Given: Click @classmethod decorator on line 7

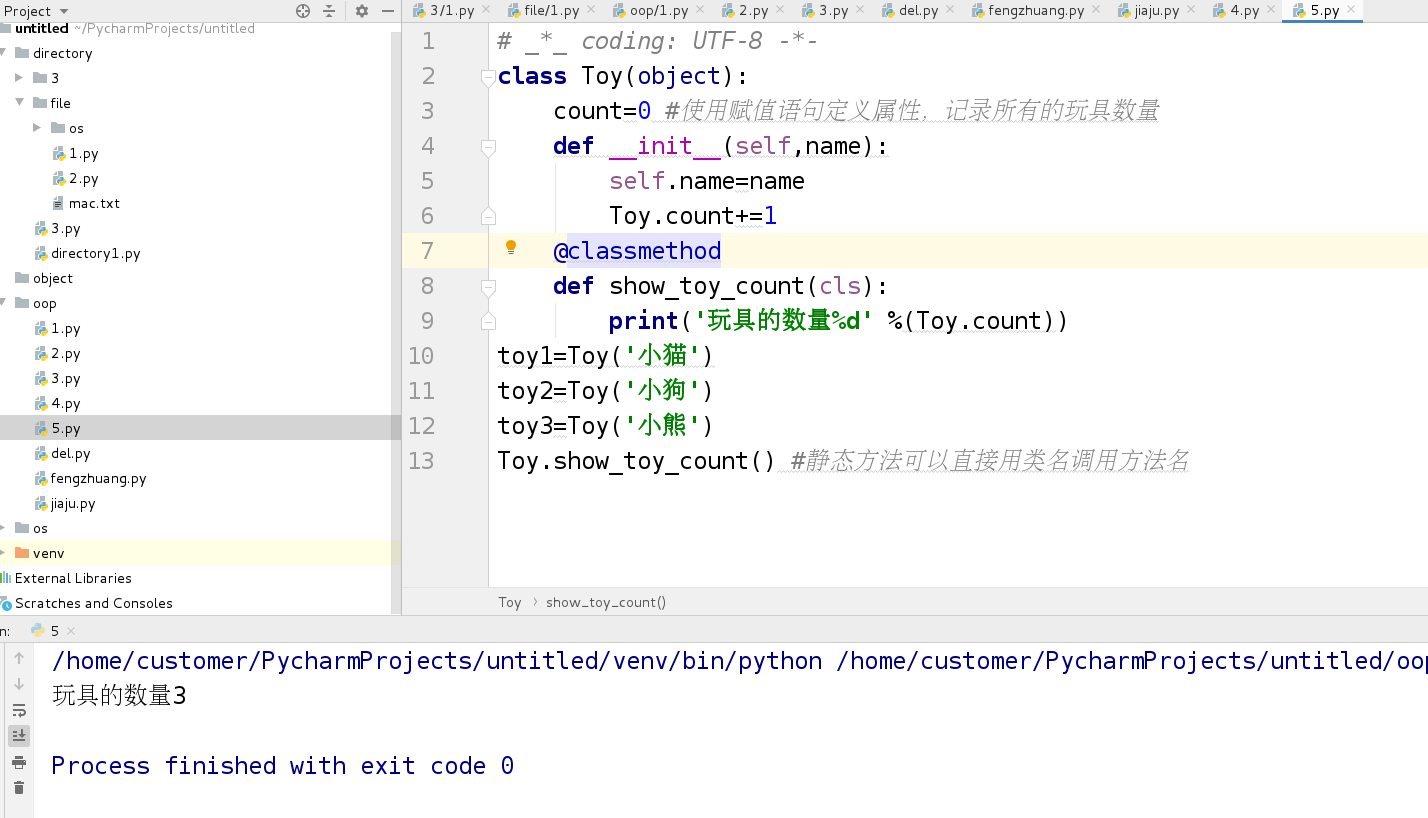Looking at the screenshot, I should 637,251.
